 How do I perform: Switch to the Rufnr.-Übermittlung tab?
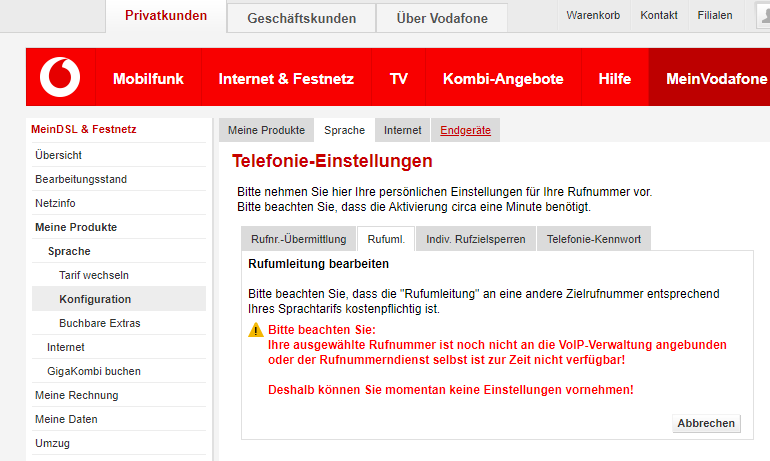click(x=299, y=239)
